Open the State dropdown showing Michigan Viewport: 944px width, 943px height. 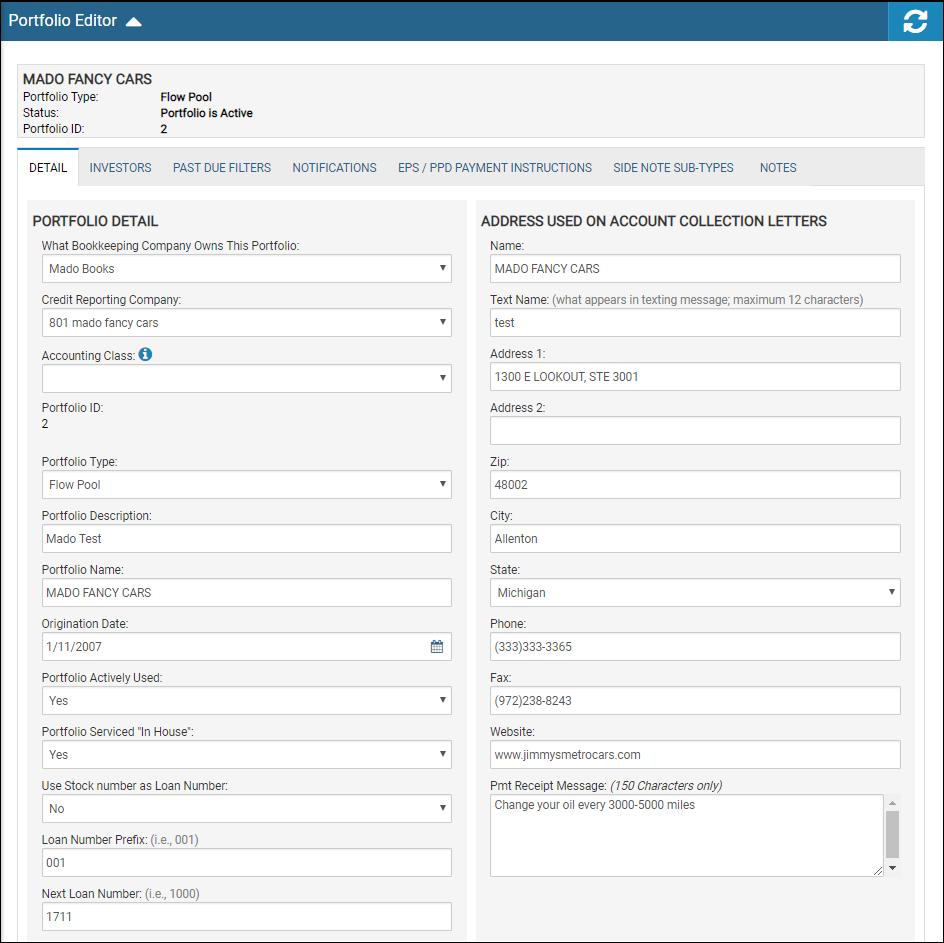[695, 593]
